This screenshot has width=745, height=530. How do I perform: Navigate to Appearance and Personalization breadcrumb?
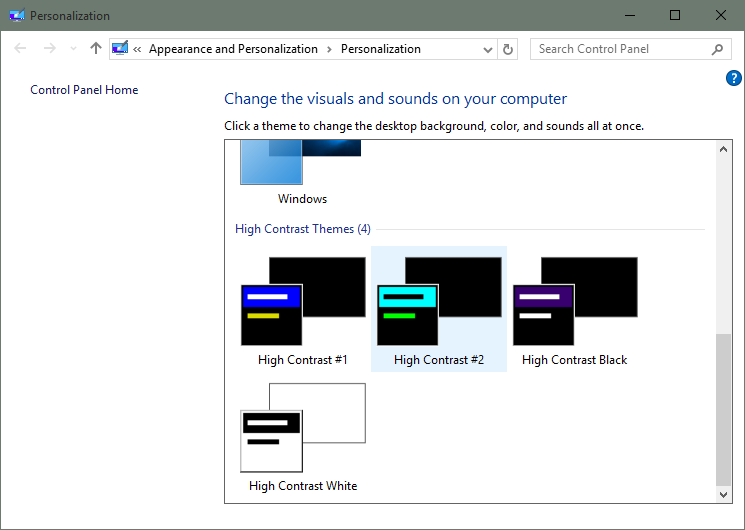point(233,49)
